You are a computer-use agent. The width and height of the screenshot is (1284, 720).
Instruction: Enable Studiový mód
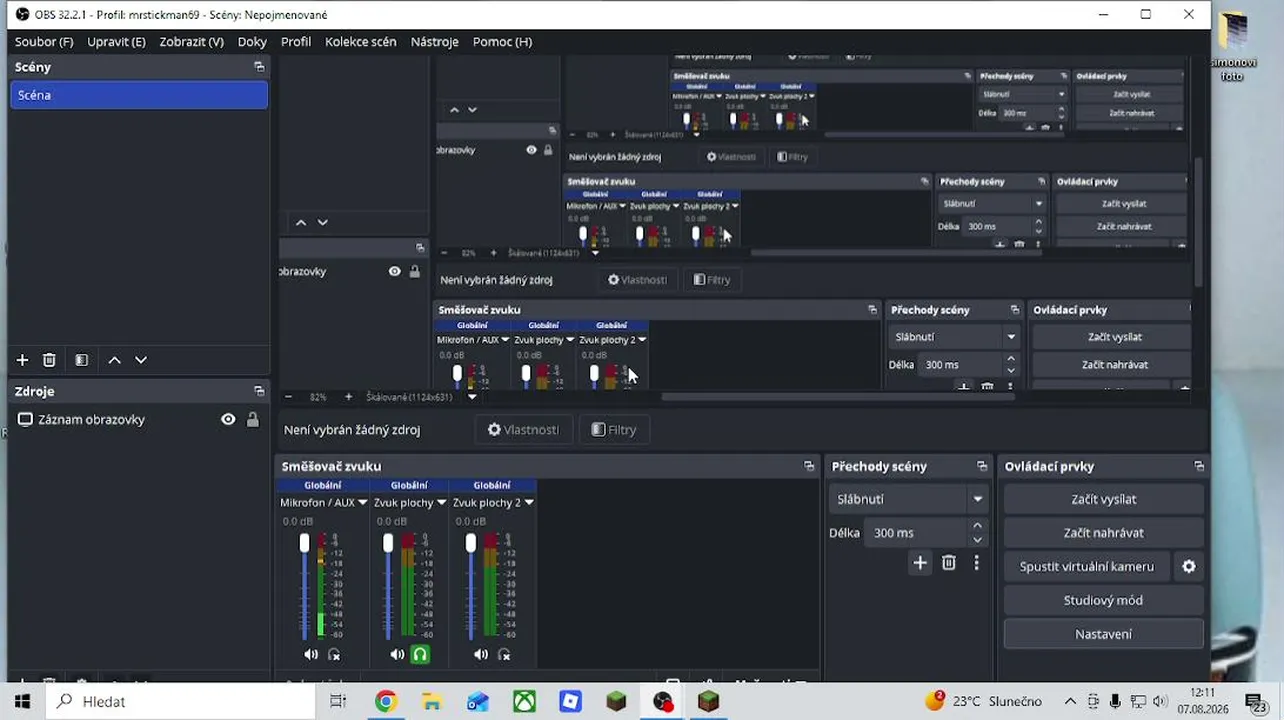(1104, 600)
